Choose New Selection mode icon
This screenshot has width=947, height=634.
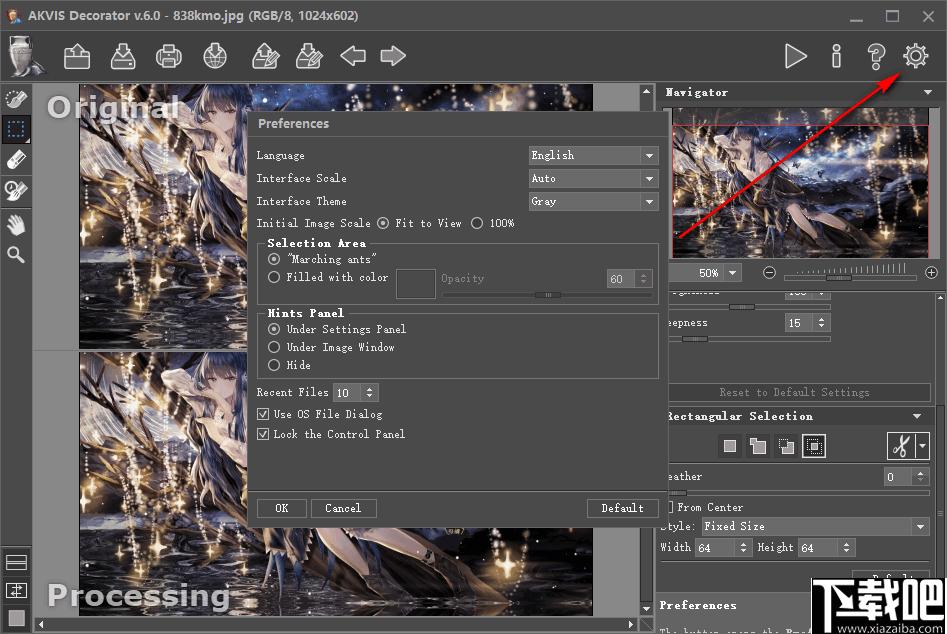tap(730, 446)
